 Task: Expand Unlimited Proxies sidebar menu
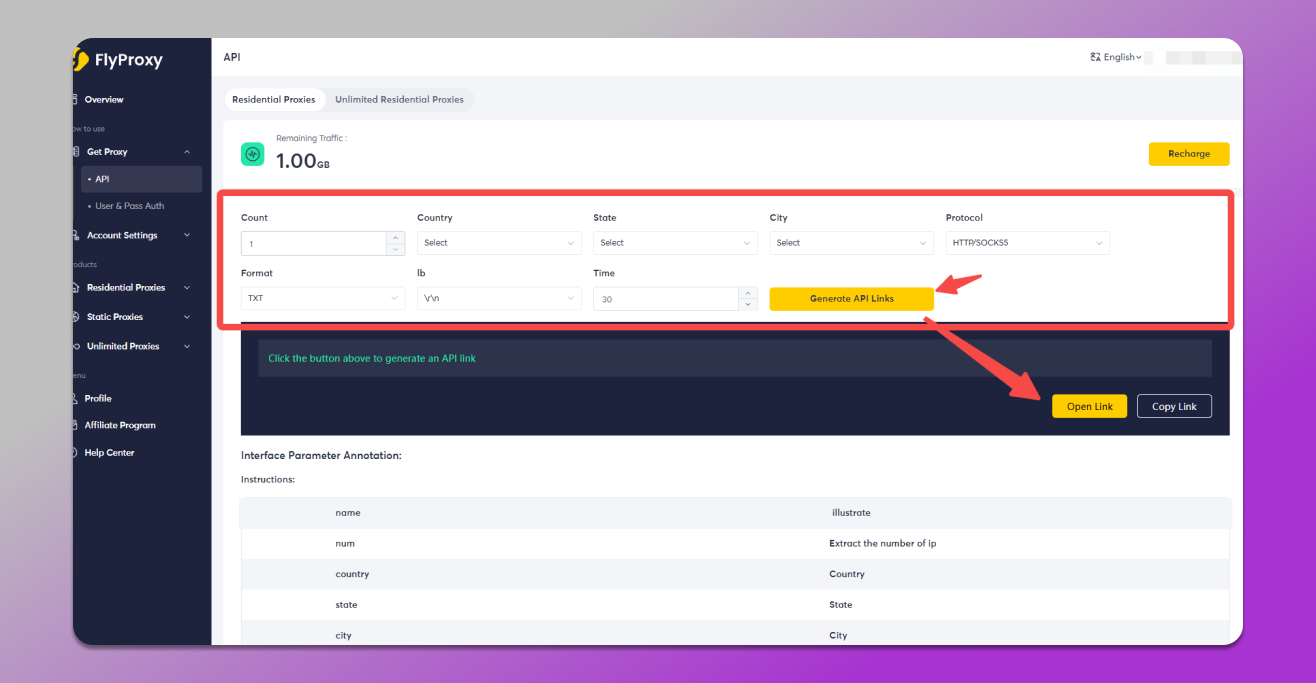click(187, 346)
